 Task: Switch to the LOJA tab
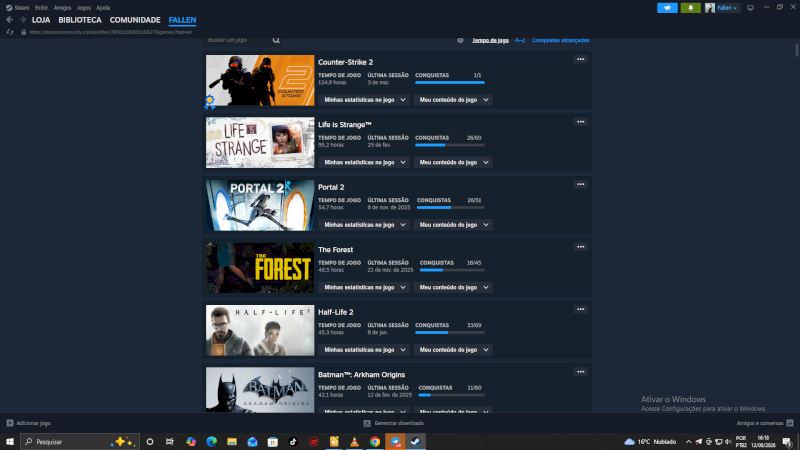41,20
